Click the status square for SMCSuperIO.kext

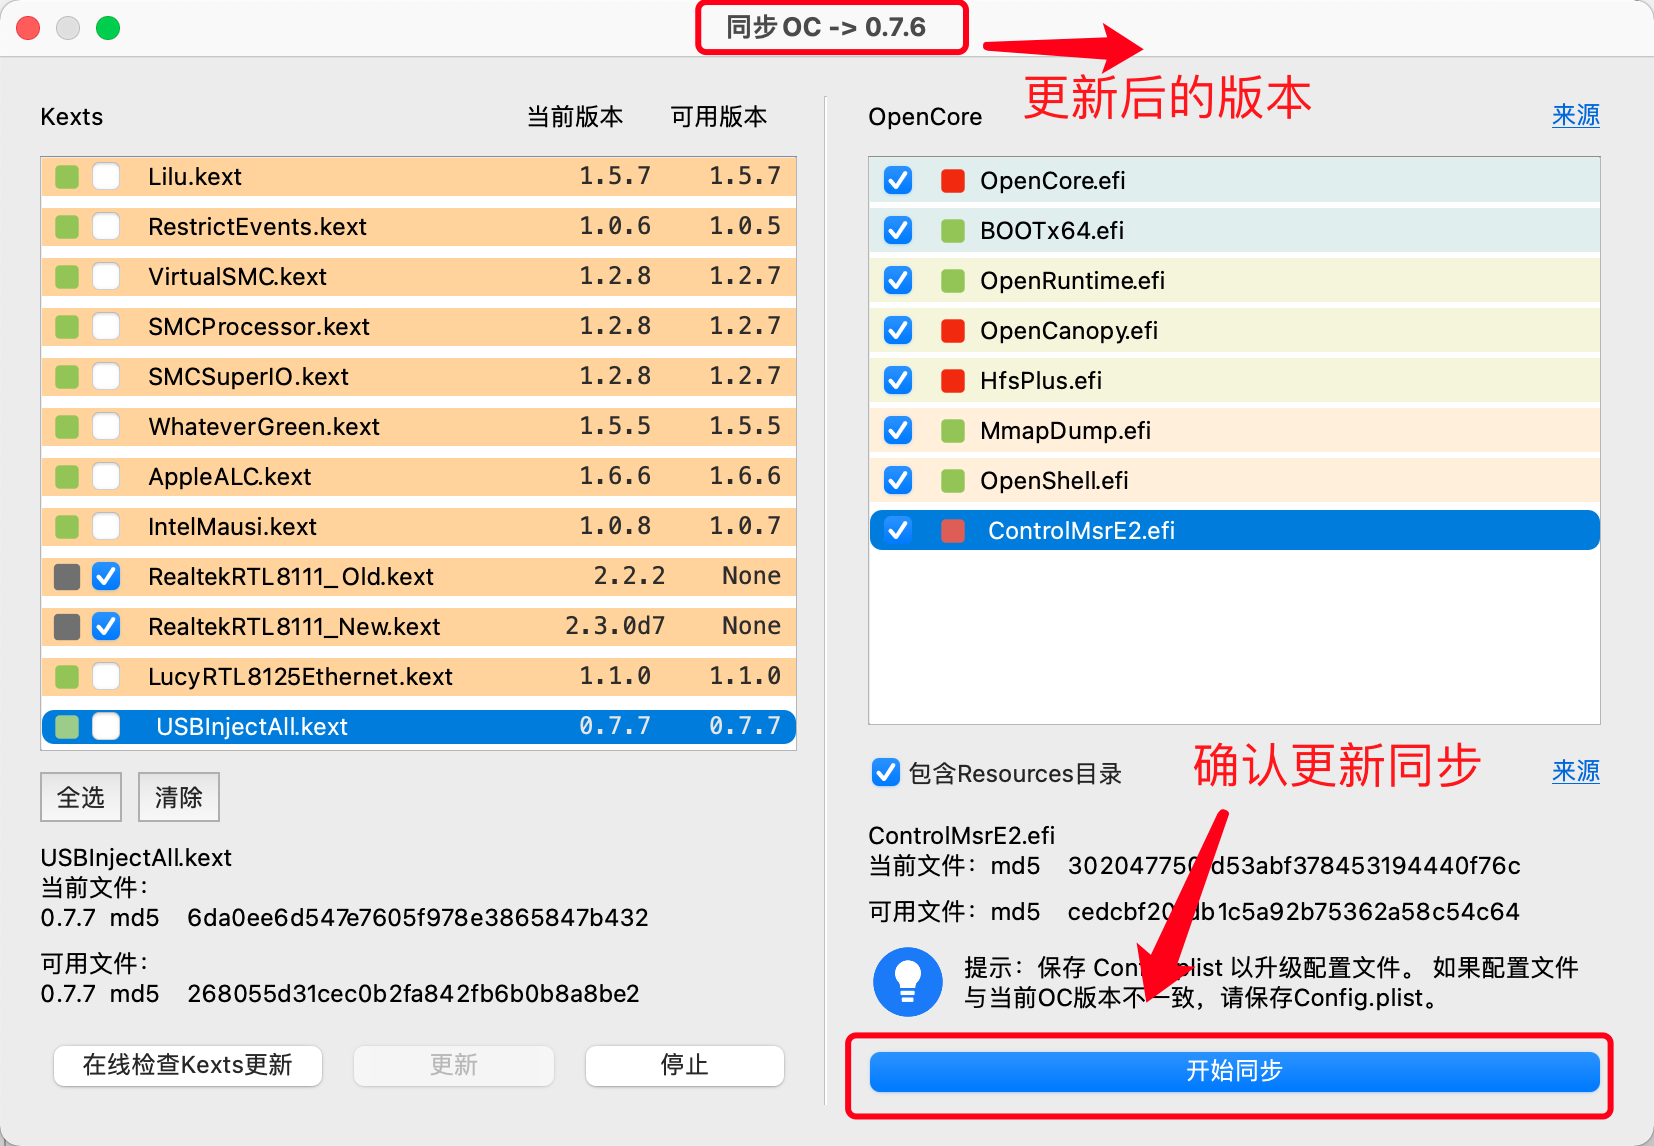pyautogui.click(x=67, y=377)
